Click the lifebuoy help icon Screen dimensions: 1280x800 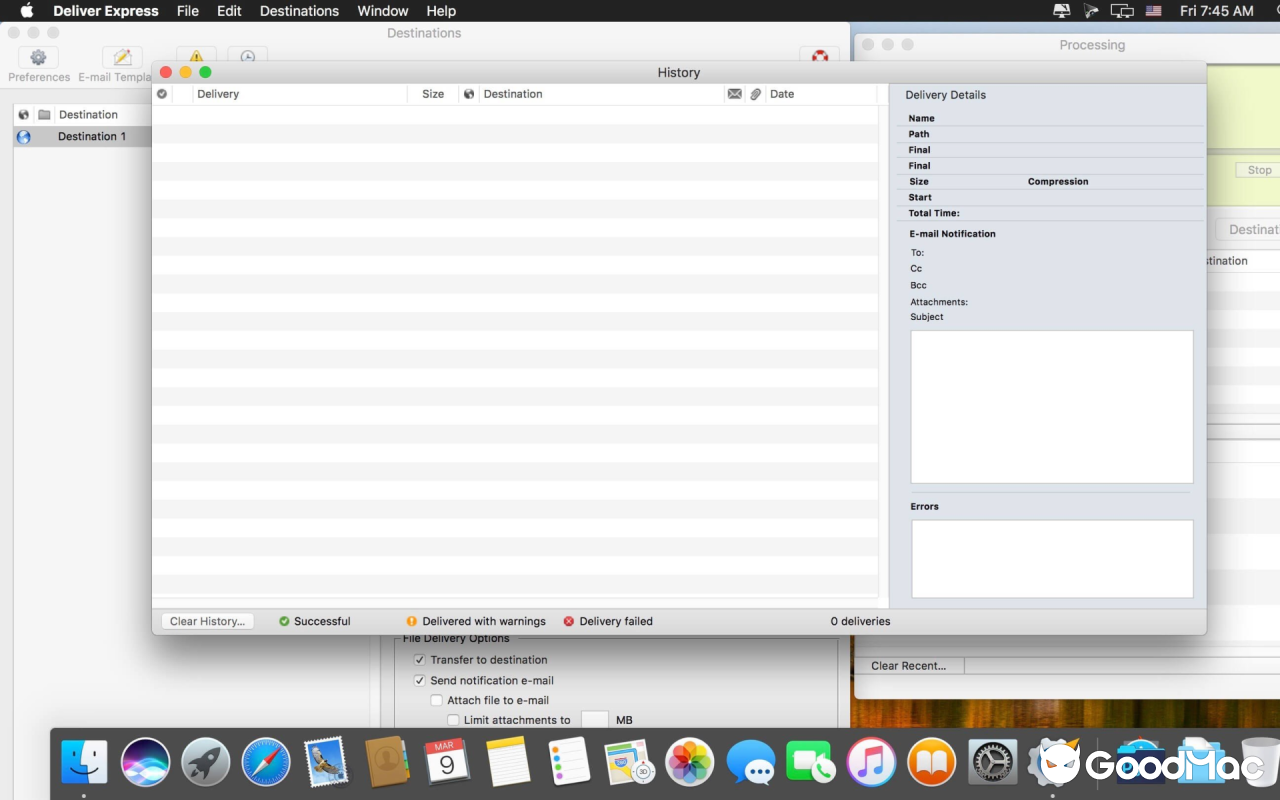(819, 56)
